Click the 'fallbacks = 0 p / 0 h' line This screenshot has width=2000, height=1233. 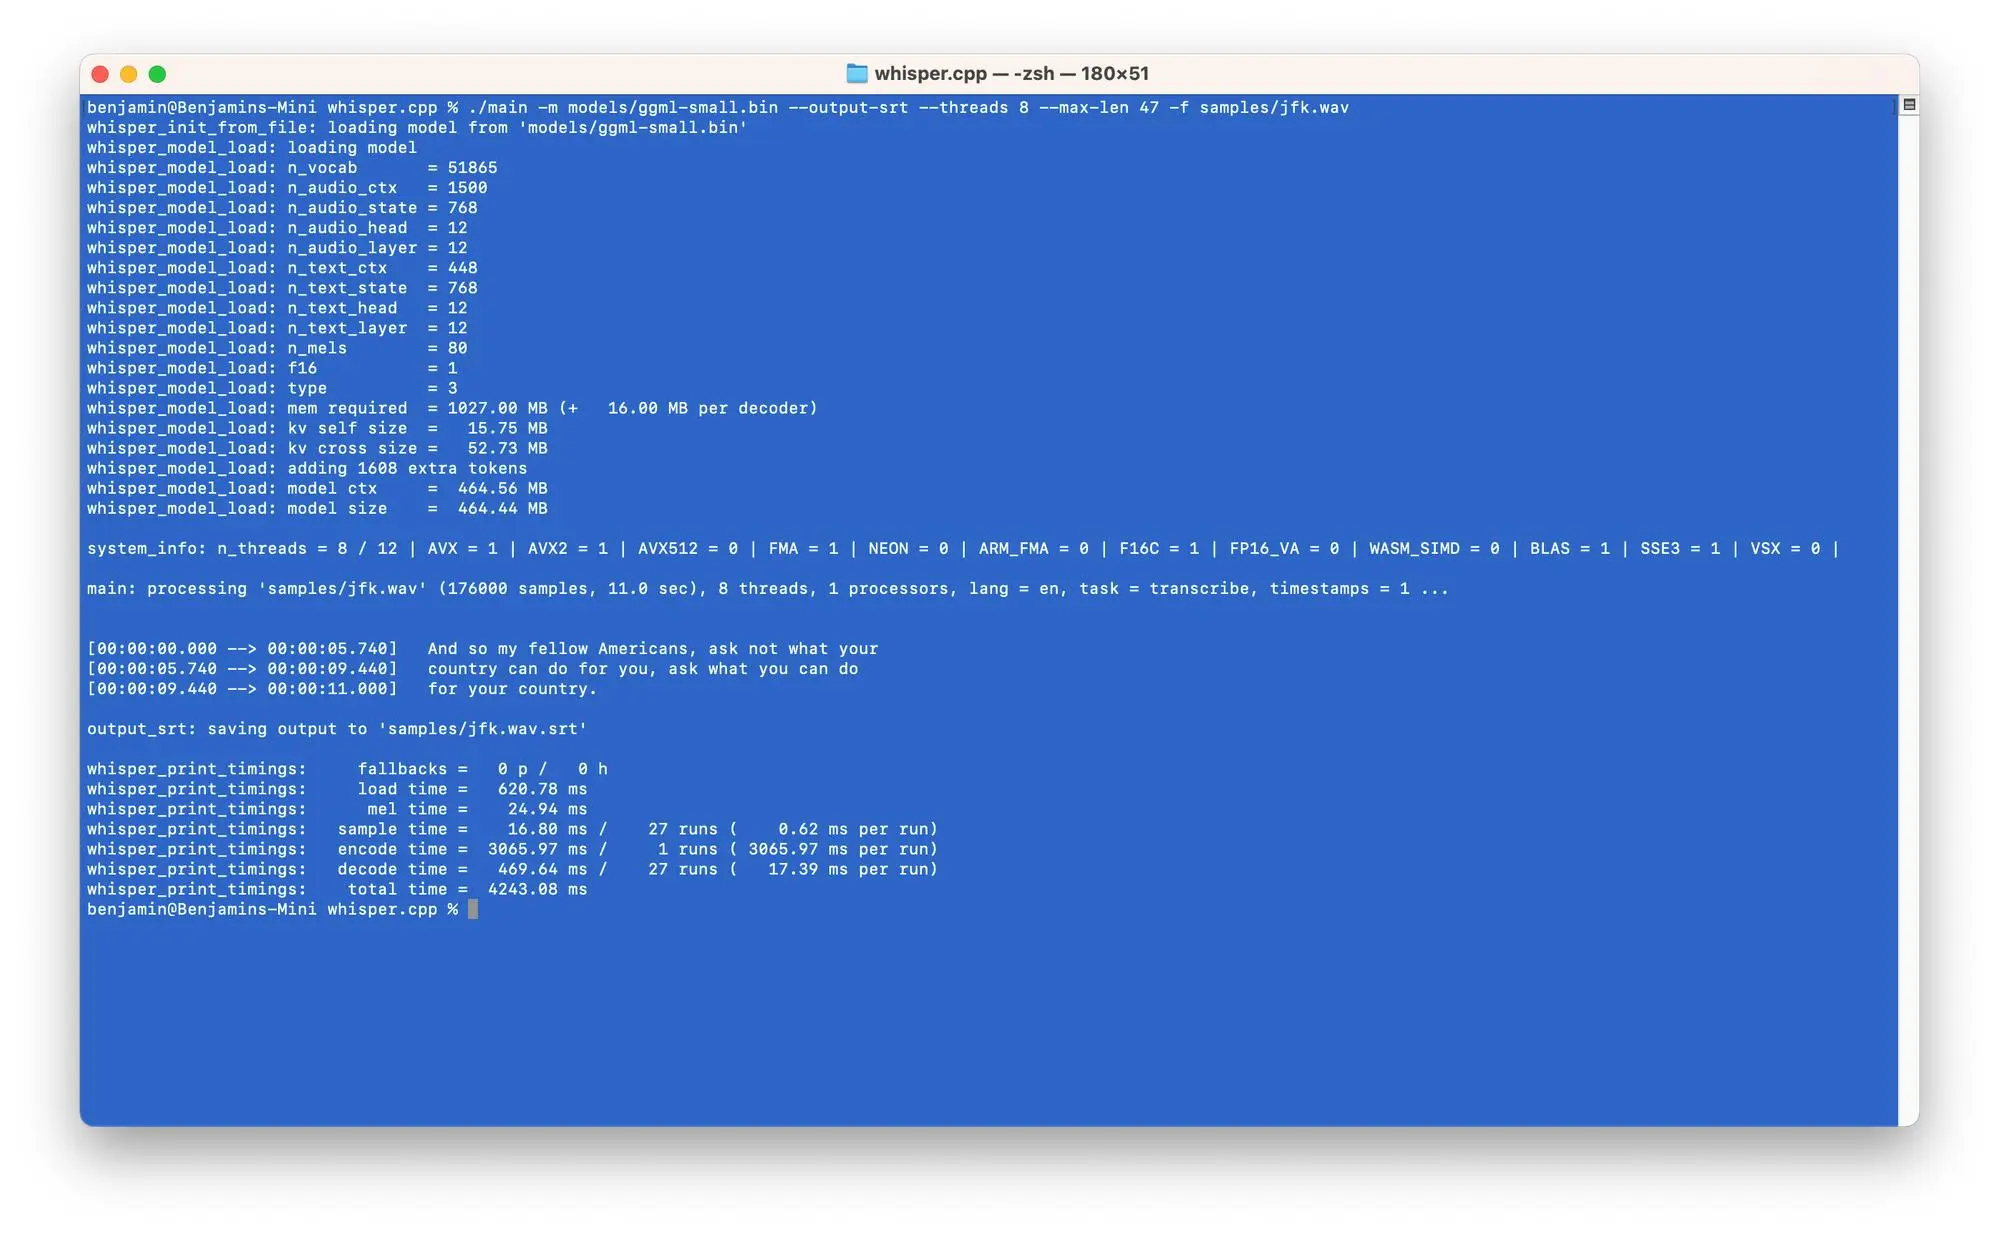pyautogui.click(x=347, y=768)
